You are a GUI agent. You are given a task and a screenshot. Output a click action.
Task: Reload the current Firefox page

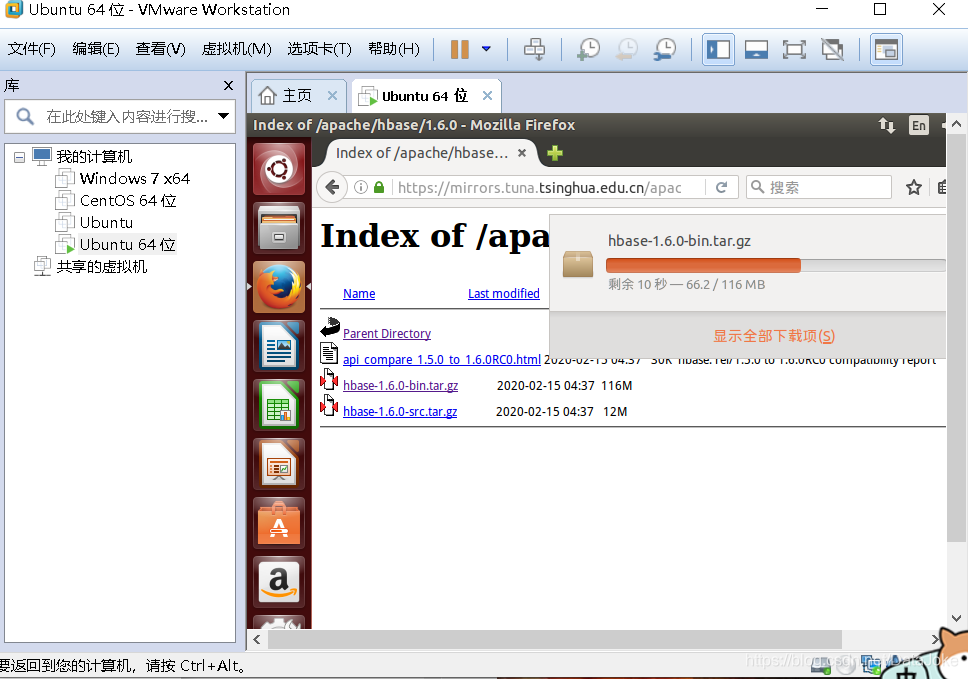coord(721,187)
